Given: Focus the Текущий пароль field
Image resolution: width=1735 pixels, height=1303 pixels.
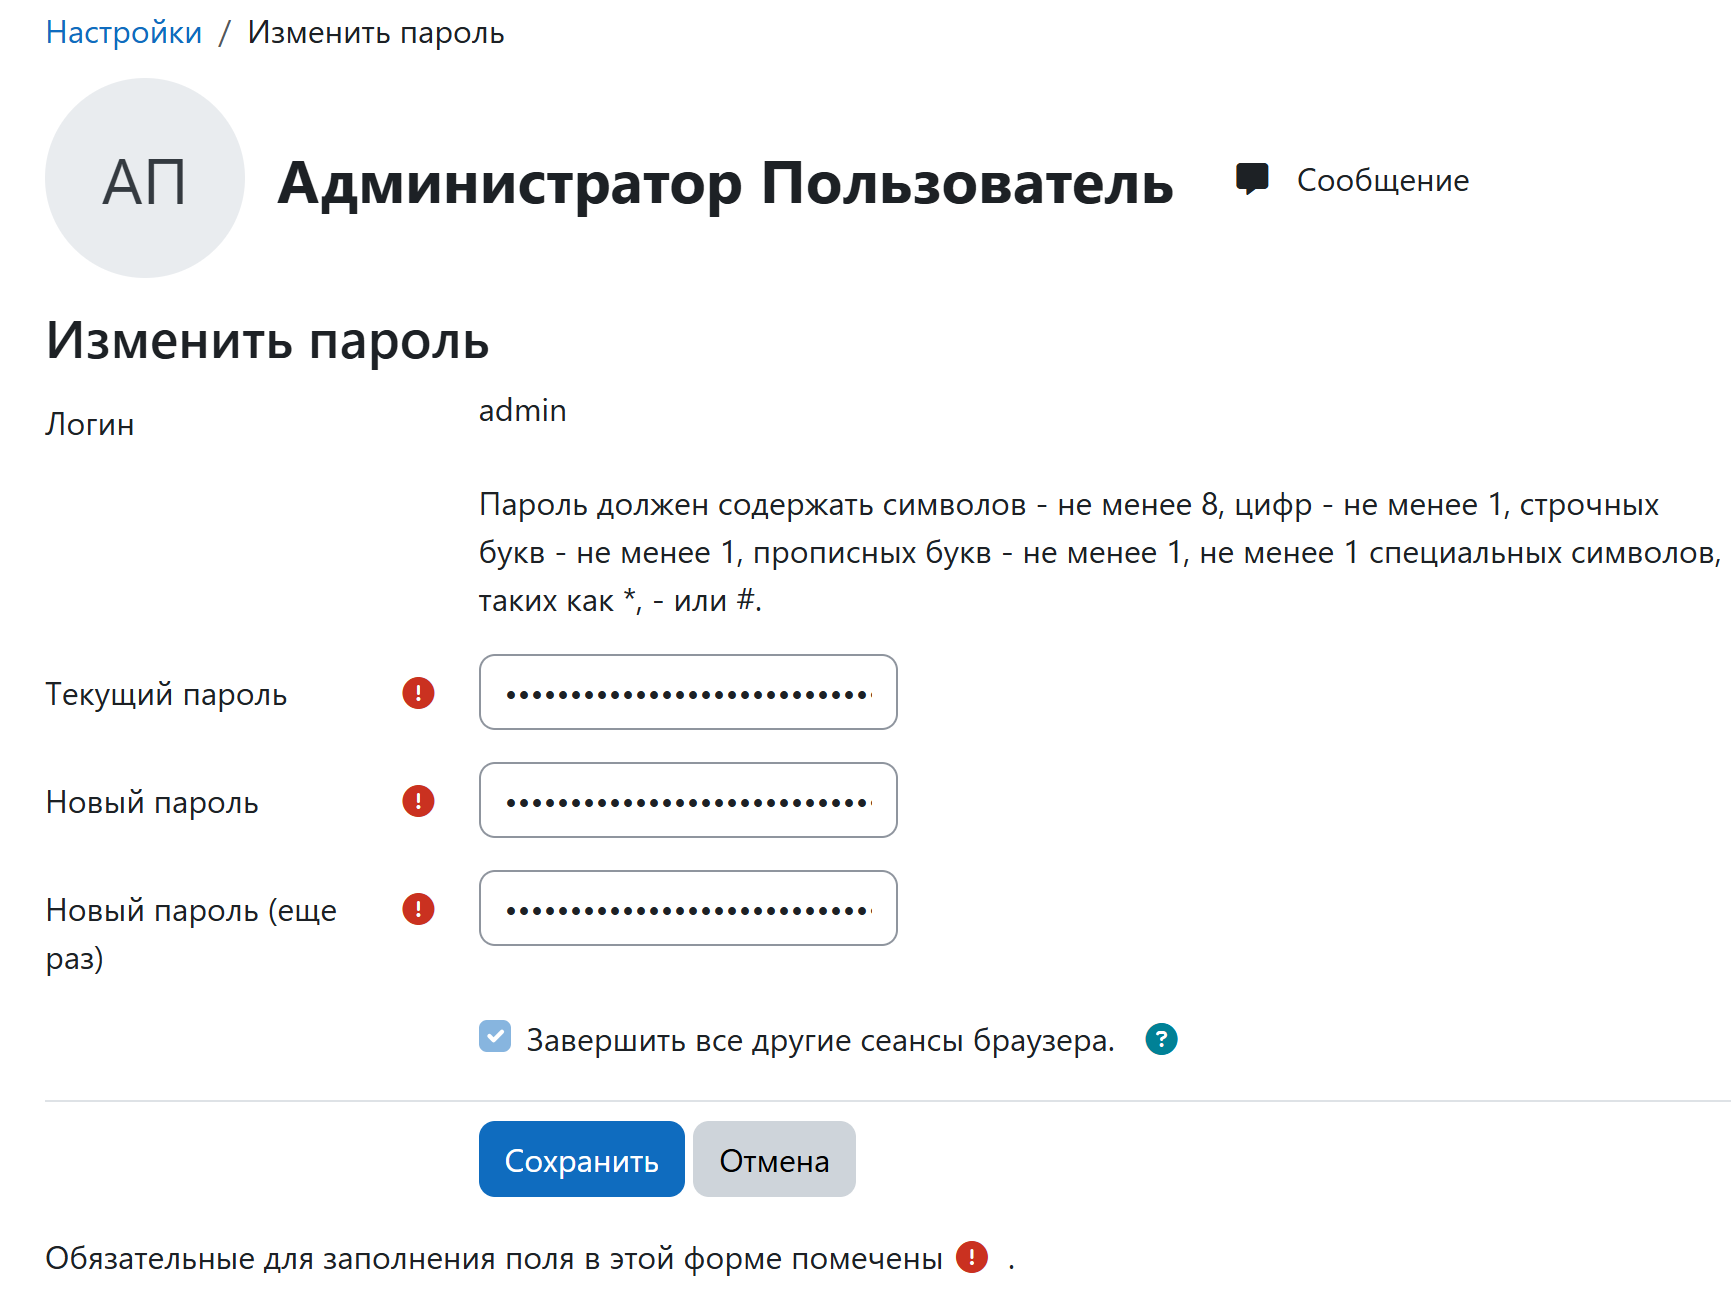Looking at the screenshot, I should 688,692.
